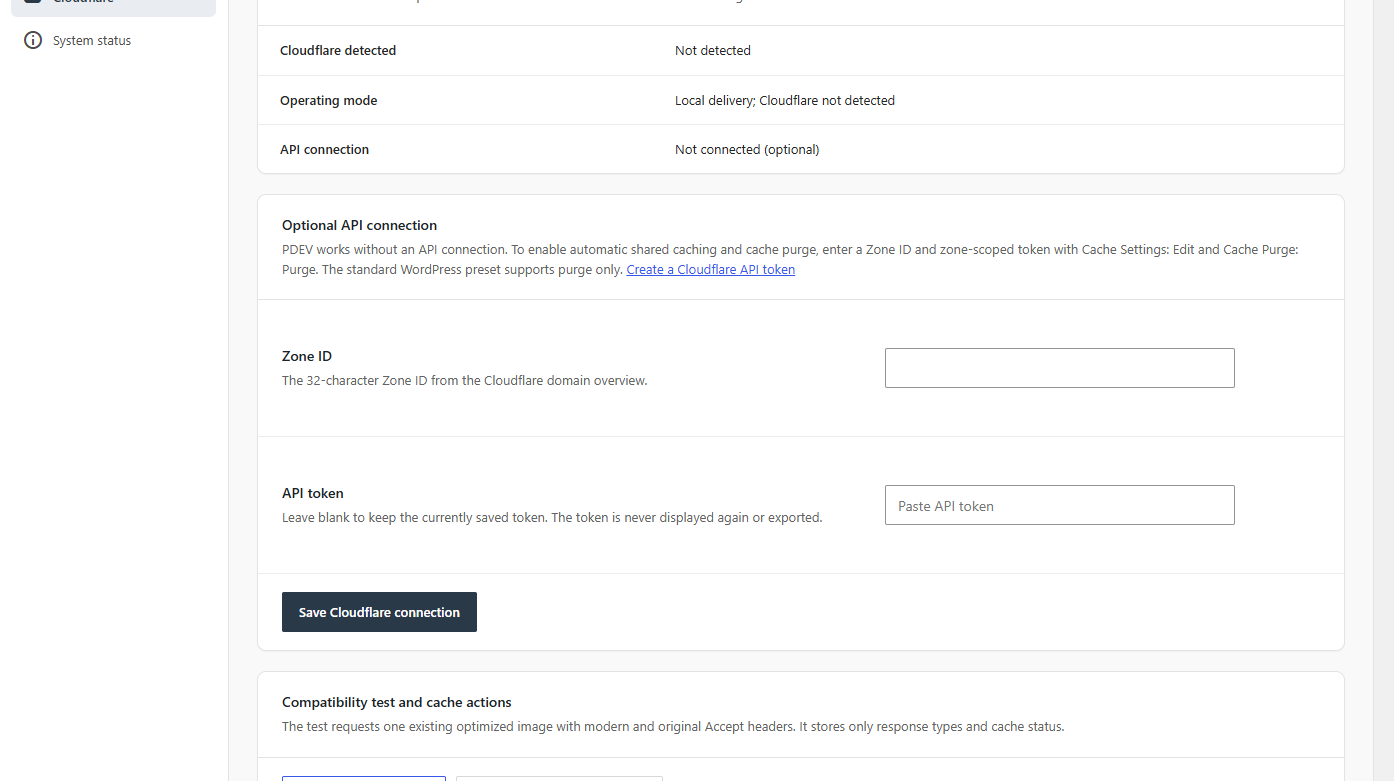Select the 'Operating mode' row label
This screenshot has width=1394, height=781.
pyautogui.click(x=329, y=101)
